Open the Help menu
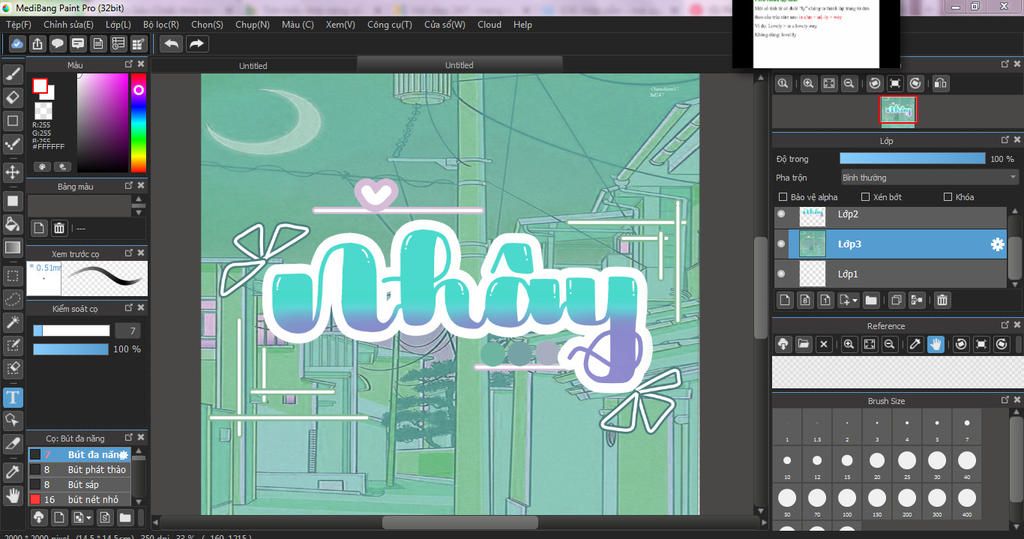Screen dimensions: 1024x539 click(522, 24)
